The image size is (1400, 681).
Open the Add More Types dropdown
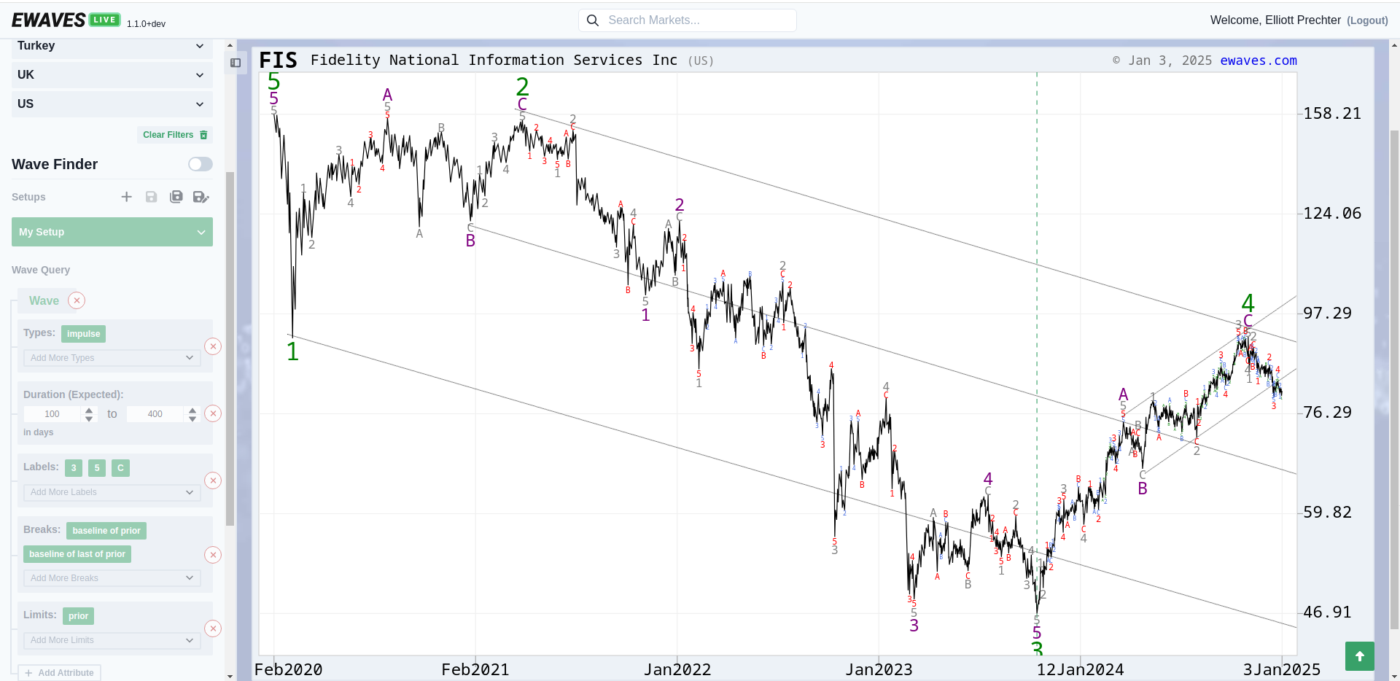[x=111, y=357]
